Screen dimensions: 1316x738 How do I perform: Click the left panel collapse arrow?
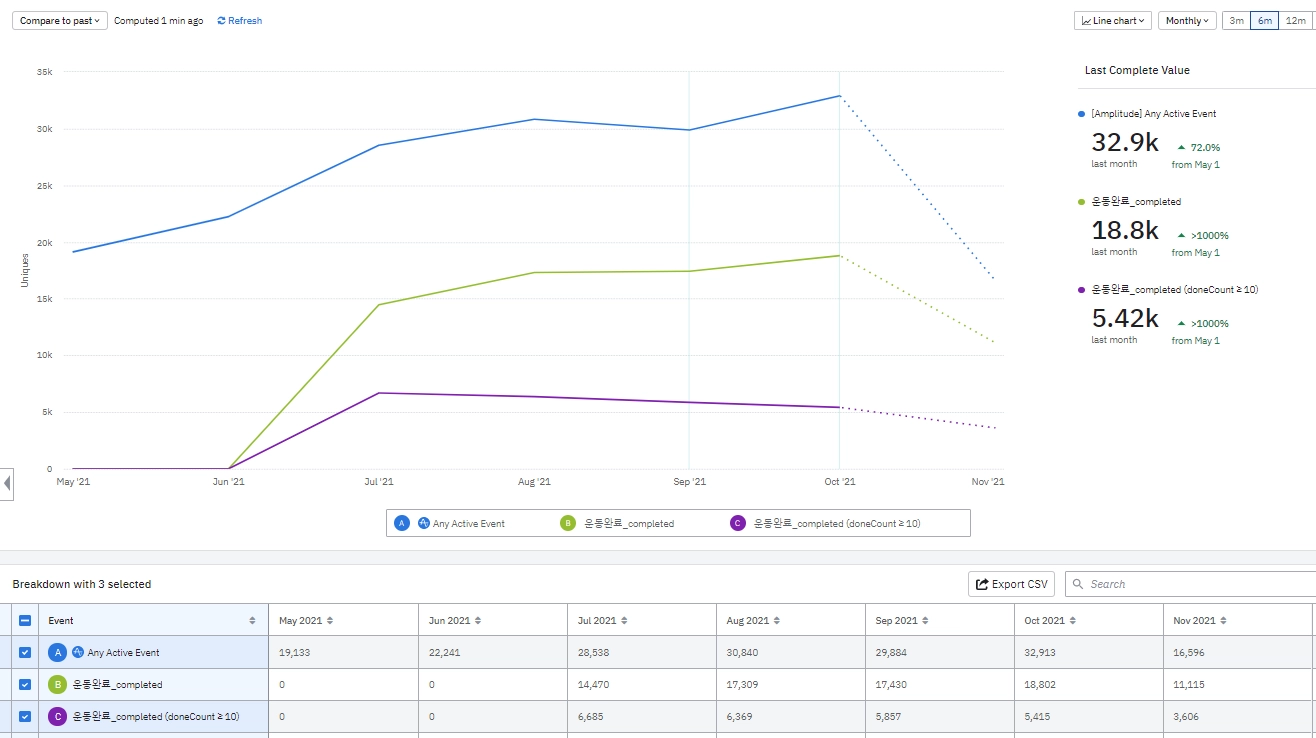7,484
